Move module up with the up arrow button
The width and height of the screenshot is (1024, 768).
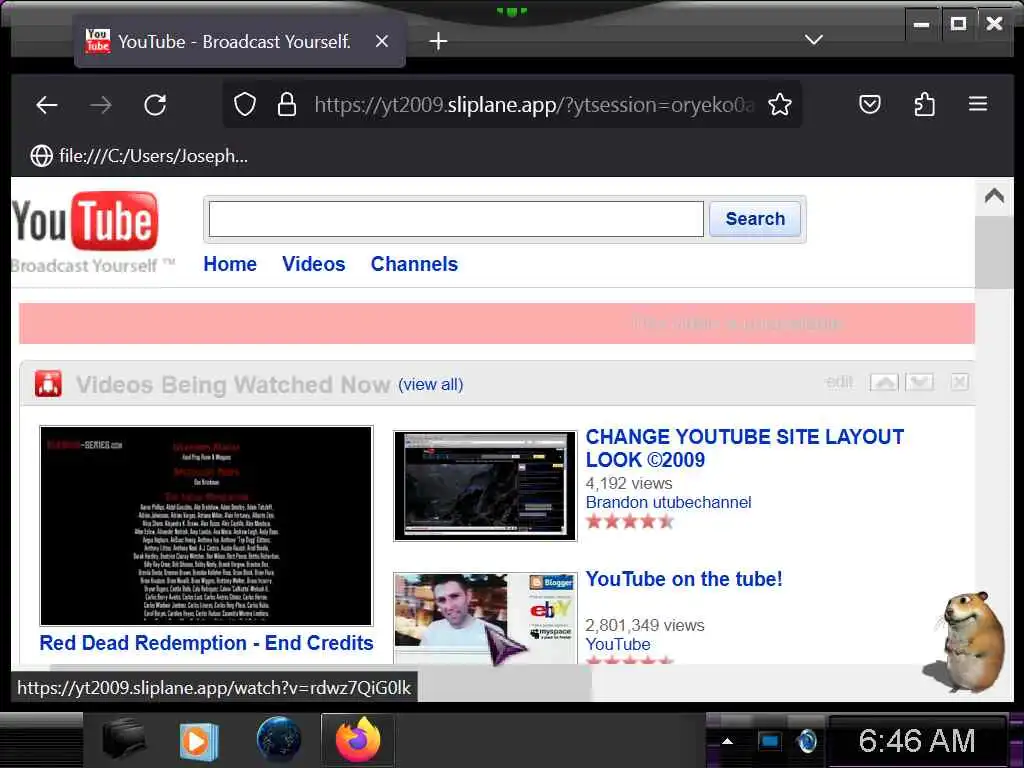pyautogui.click(x=884, y=383)
